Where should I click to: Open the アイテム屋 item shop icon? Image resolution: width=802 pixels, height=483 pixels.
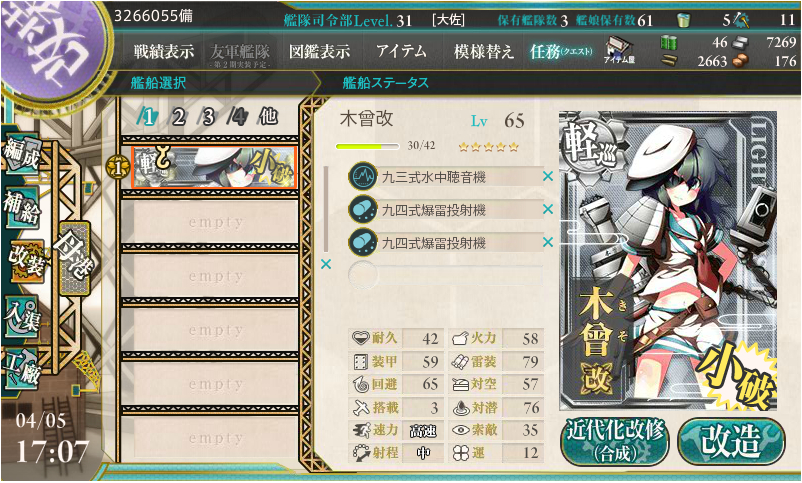coord(619,51)
